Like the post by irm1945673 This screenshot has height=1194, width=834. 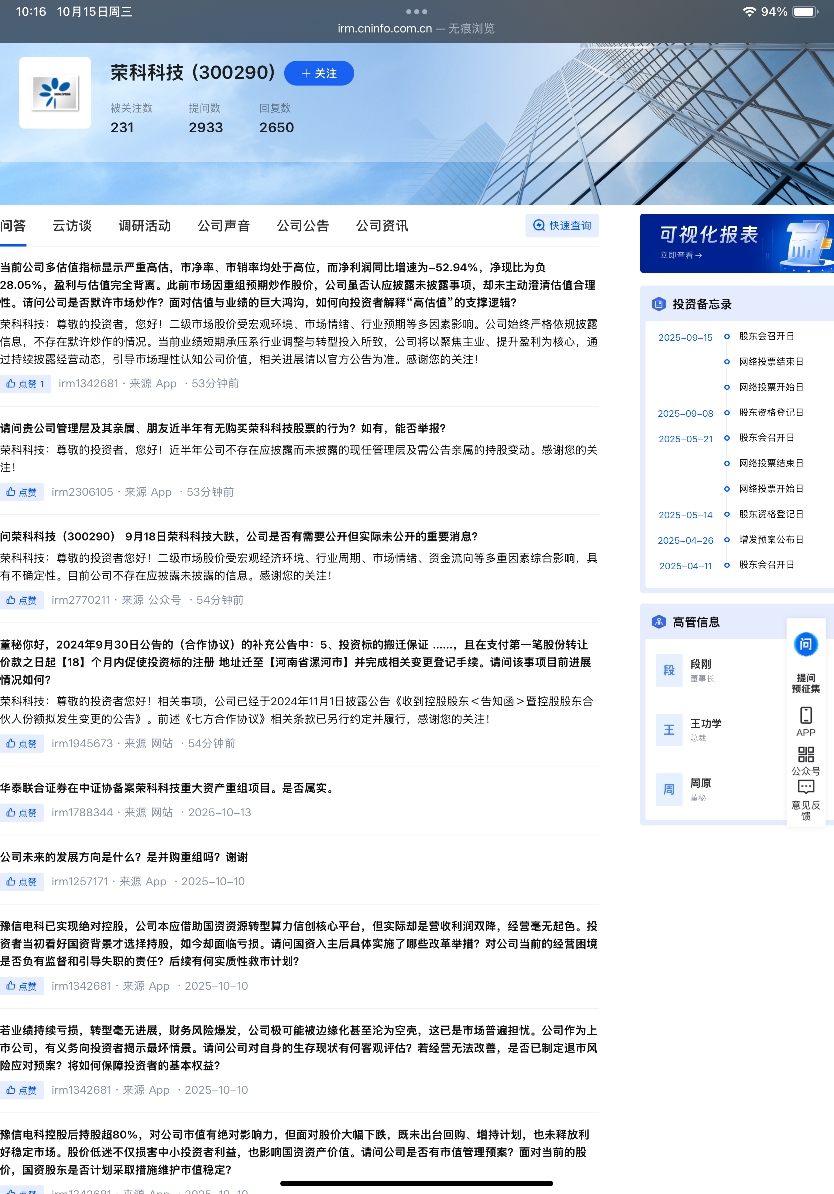(x=21, y=743)
